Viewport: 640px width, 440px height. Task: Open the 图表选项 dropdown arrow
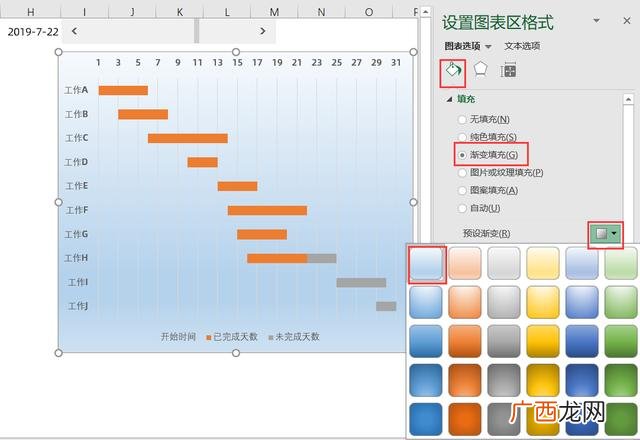point(488,47)
